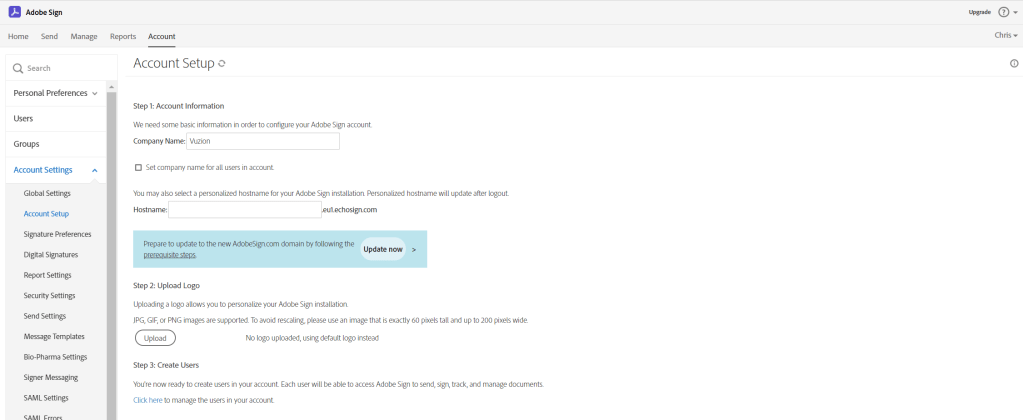Click the Update now button
Image resolution: width=1023 pixels, height=420 pixels.
pyautogui.click(x=383, y=249)
